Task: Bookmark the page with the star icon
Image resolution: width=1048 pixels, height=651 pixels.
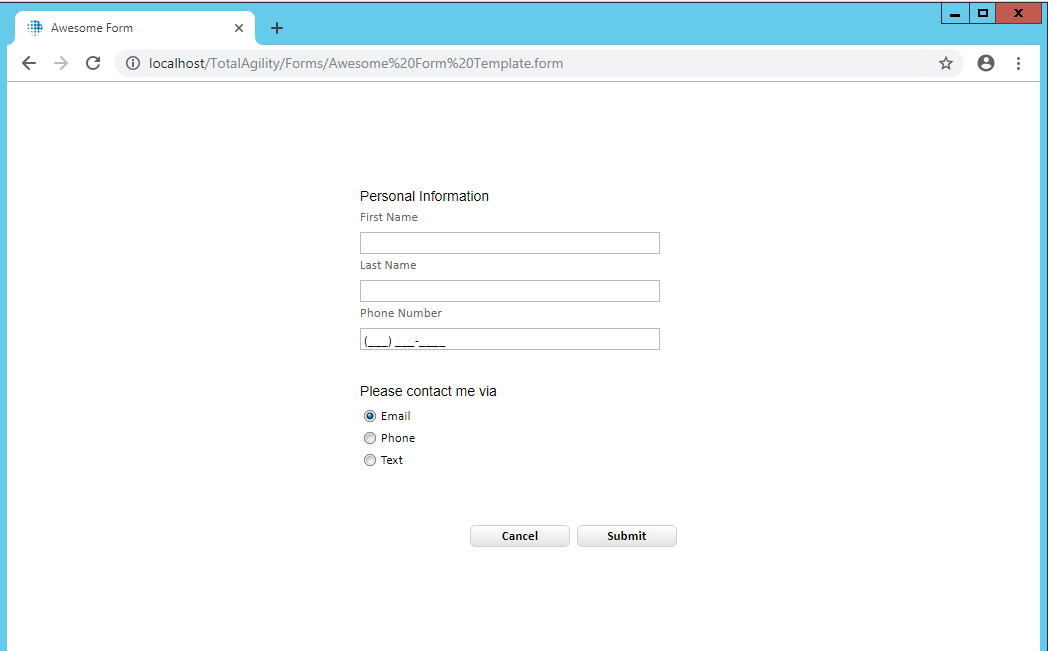Action: 946,62
